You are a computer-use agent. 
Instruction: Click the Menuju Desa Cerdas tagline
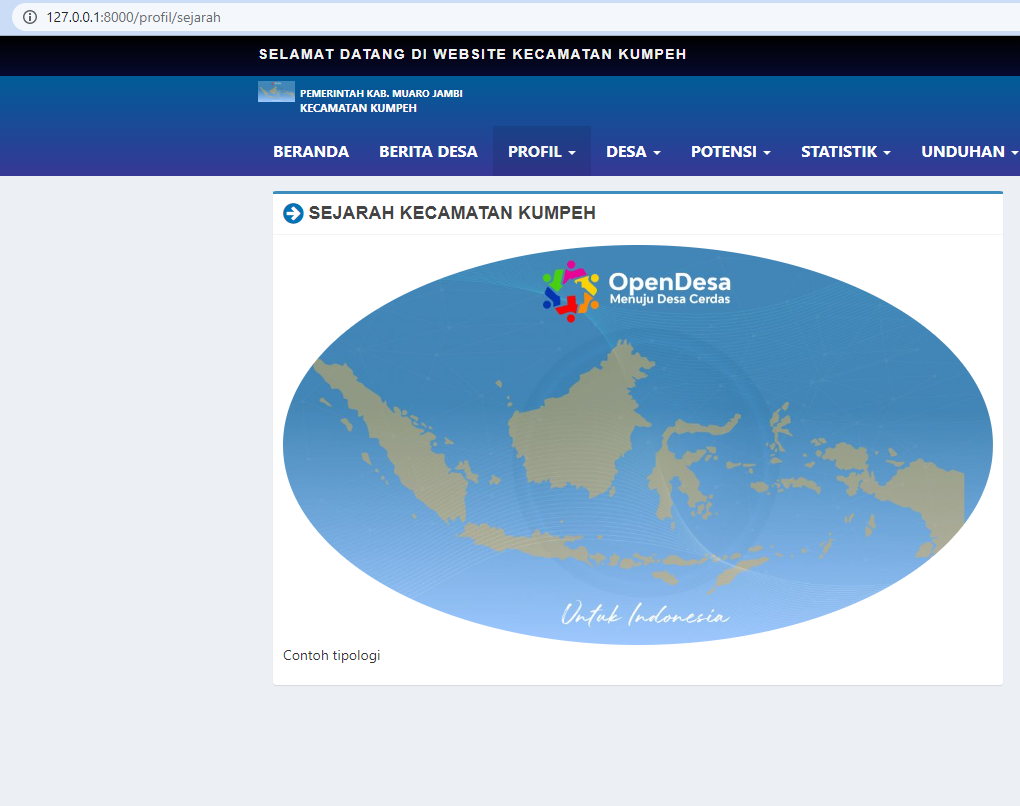pyautogui.click(x=670, y=299)
